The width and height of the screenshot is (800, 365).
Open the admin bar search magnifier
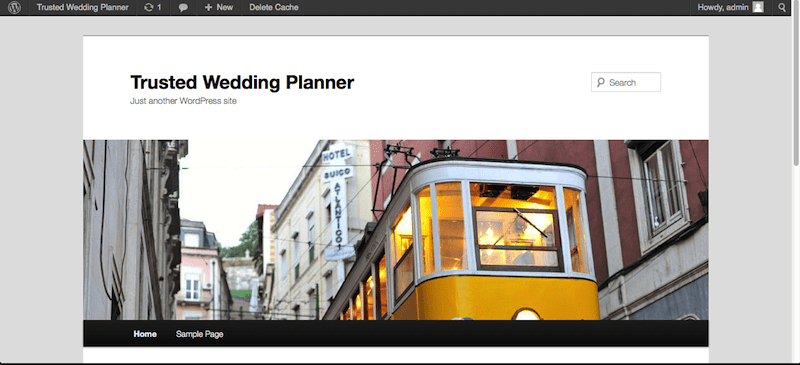tap(782, 7)
